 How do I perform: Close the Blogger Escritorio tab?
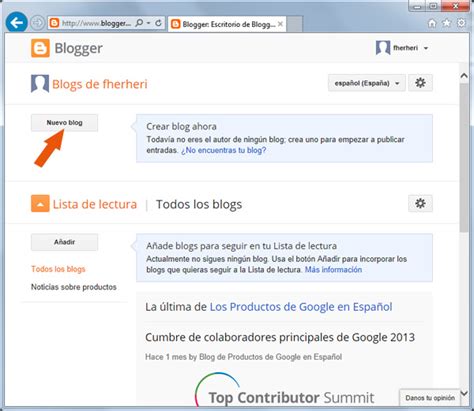pyautogui.click(x=281, y=24)
